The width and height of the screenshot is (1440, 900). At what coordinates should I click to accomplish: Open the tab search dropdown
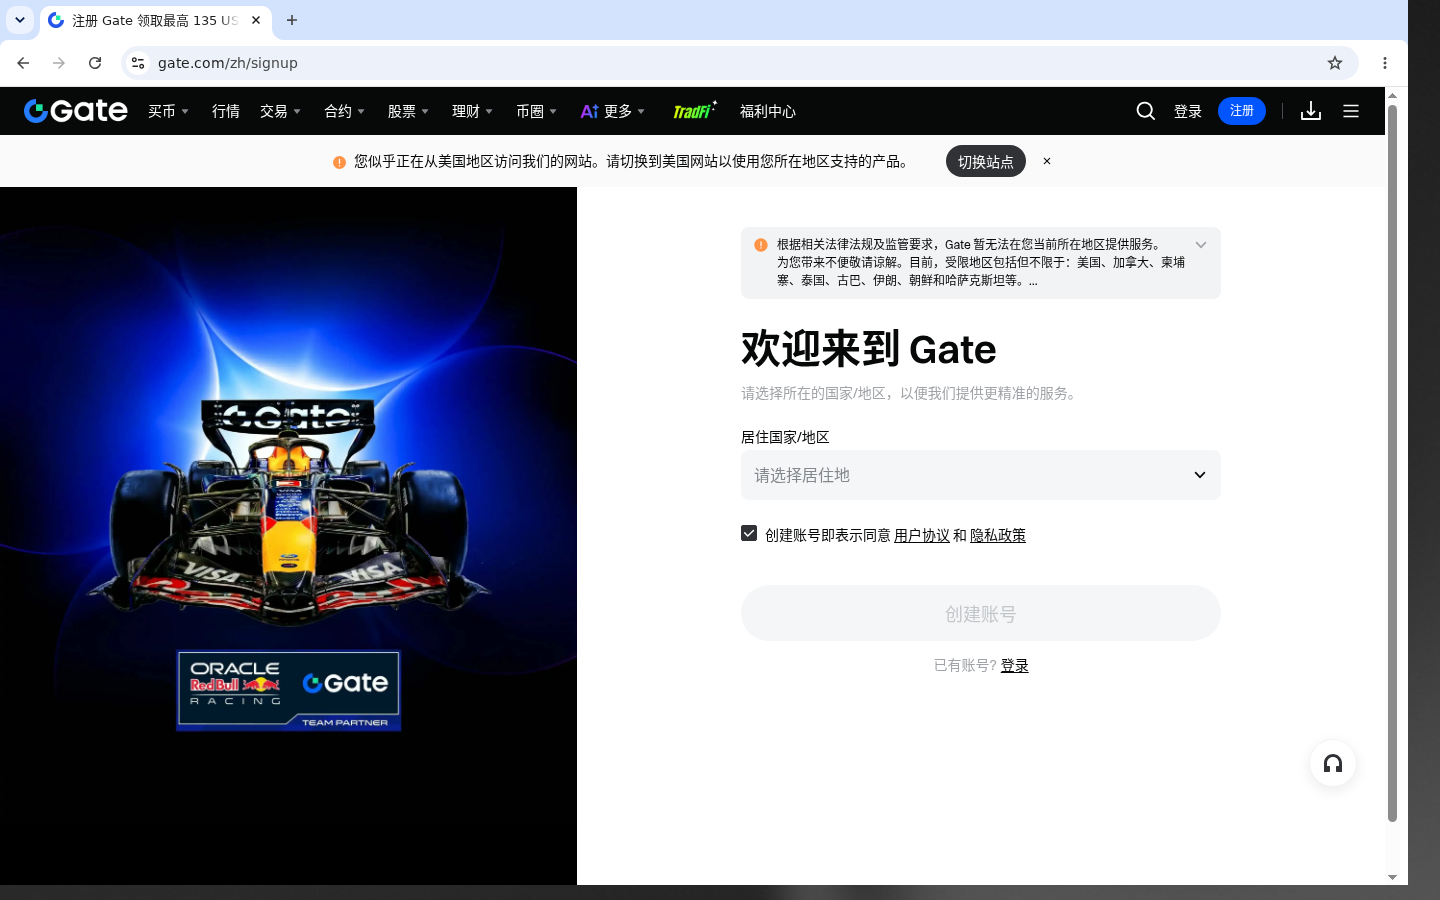point(20,20)
